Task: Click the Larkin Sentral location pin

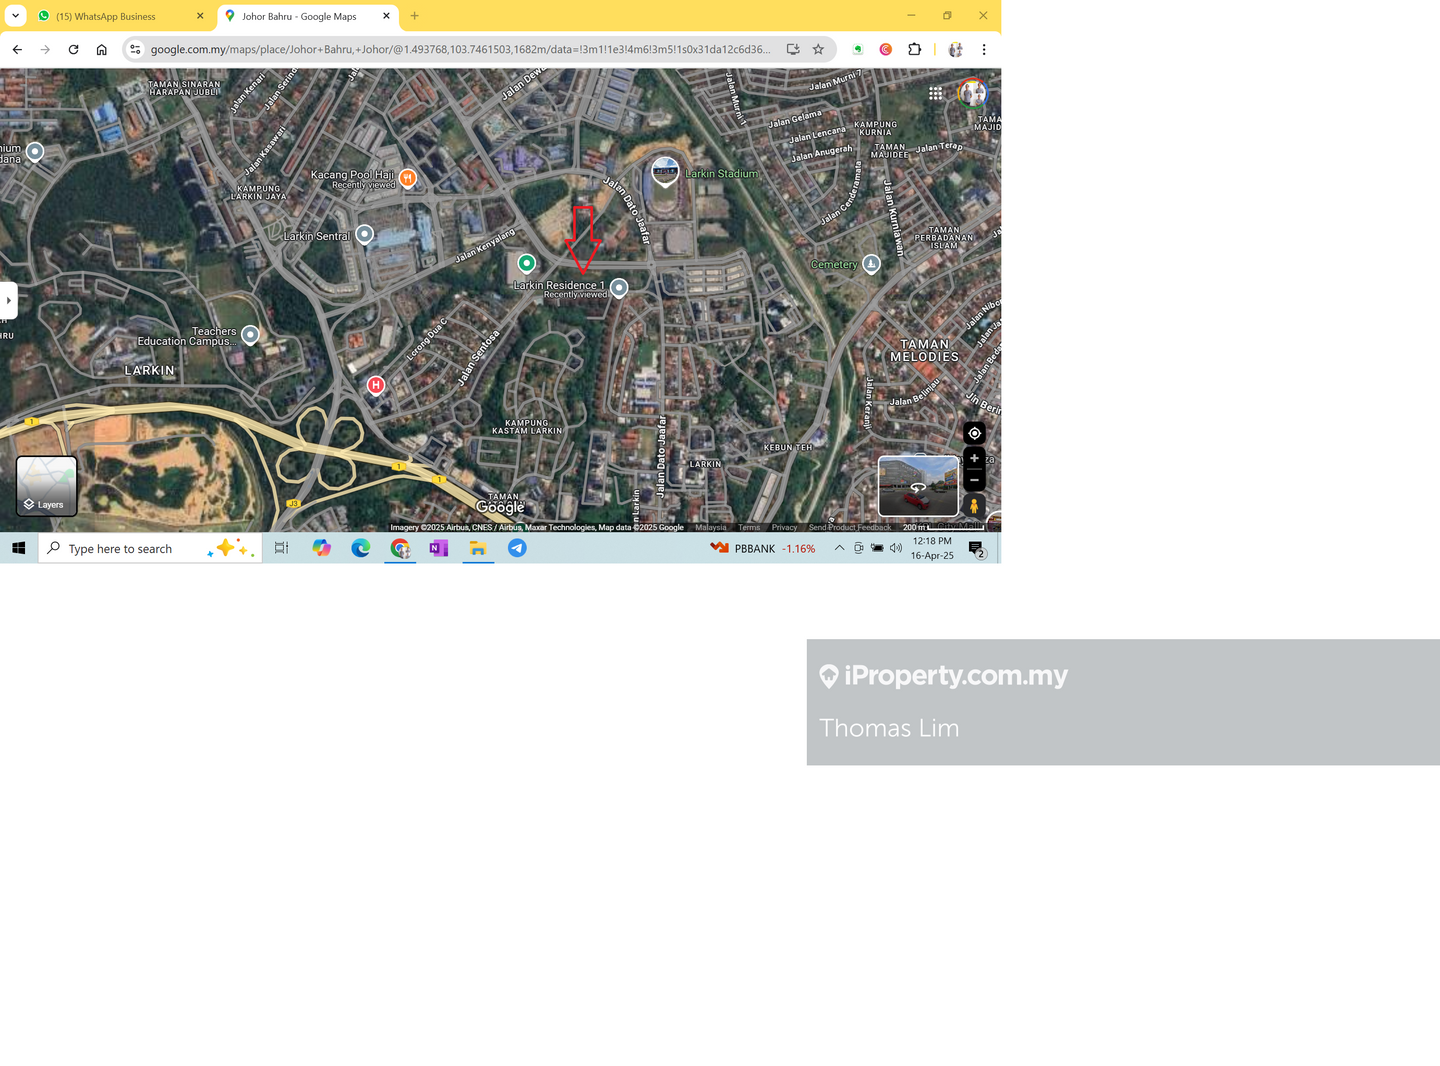Action: click(365, 234)
